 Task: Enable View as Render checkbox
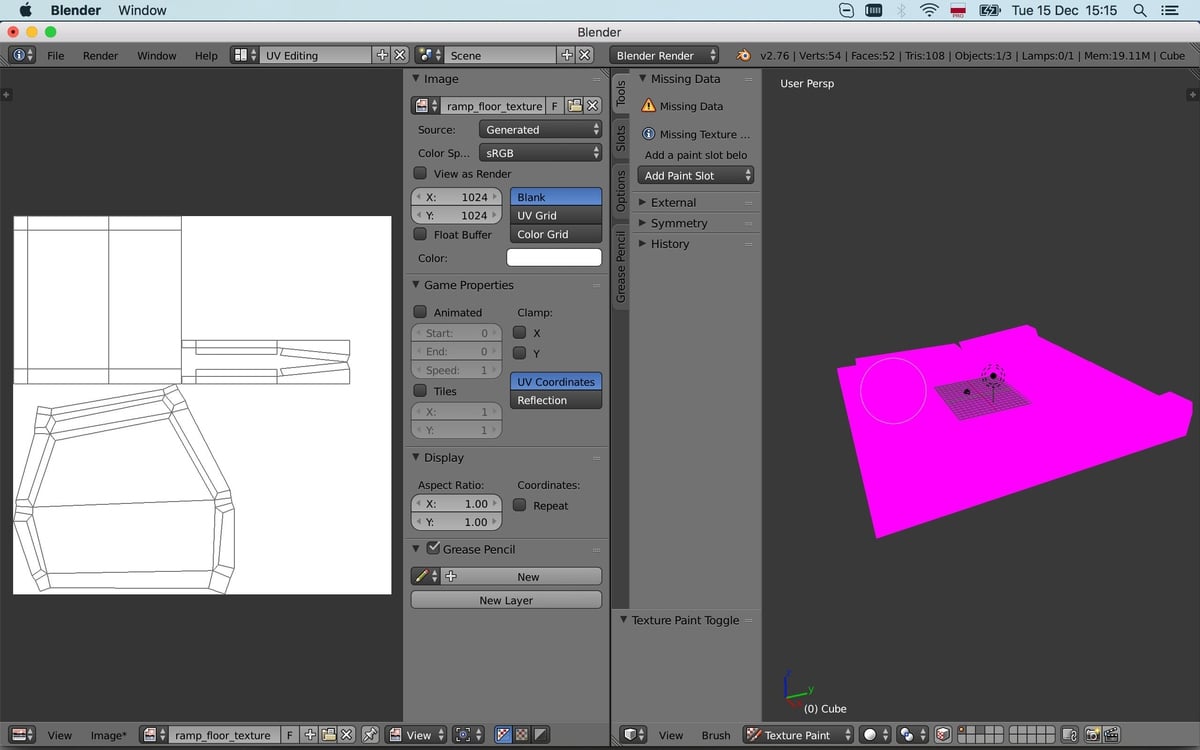420,173
